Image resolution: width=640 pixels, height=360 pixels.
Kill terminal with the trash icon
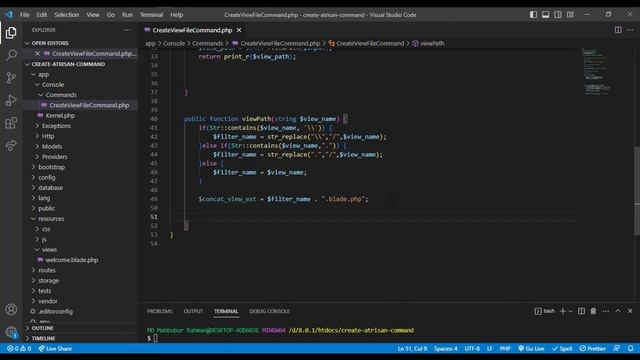pos(593,311)
